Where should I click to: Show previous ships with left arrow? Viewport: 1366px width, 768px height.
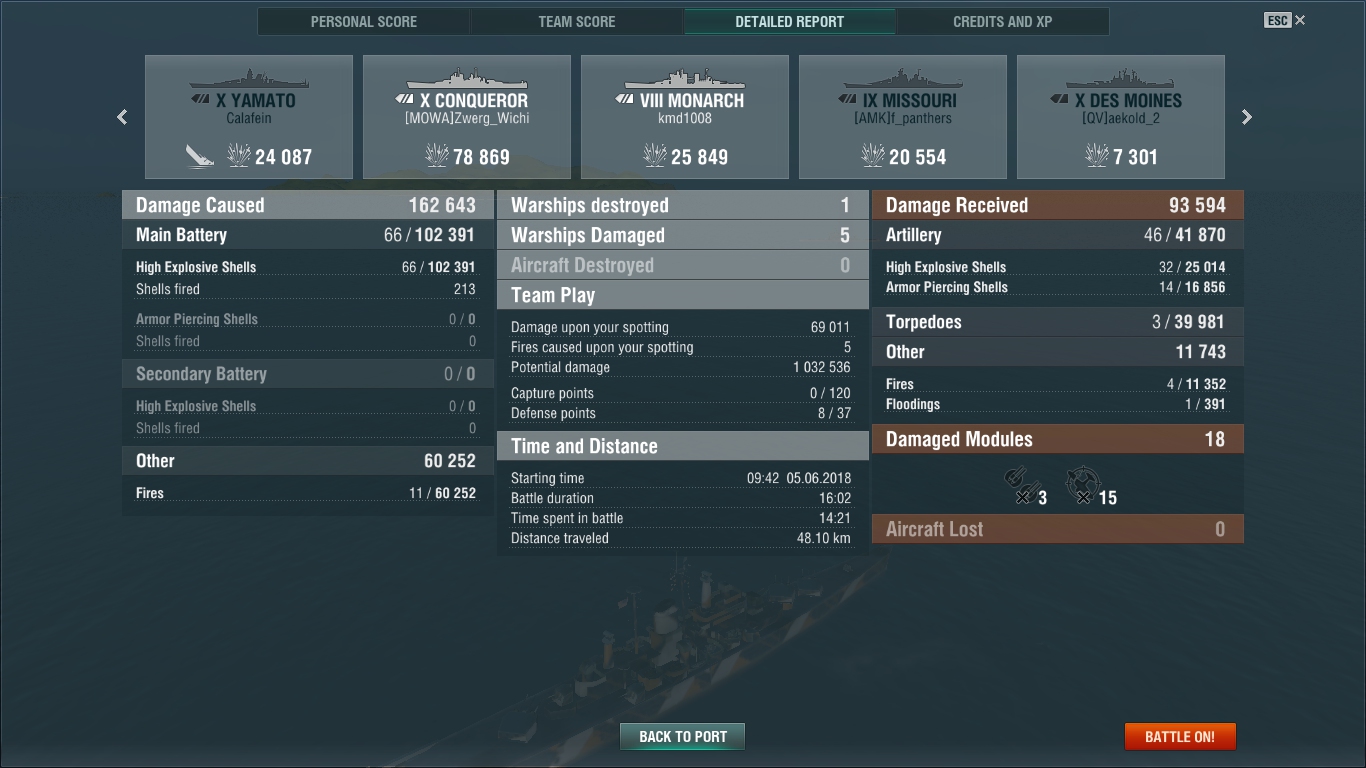click(122, 117)
